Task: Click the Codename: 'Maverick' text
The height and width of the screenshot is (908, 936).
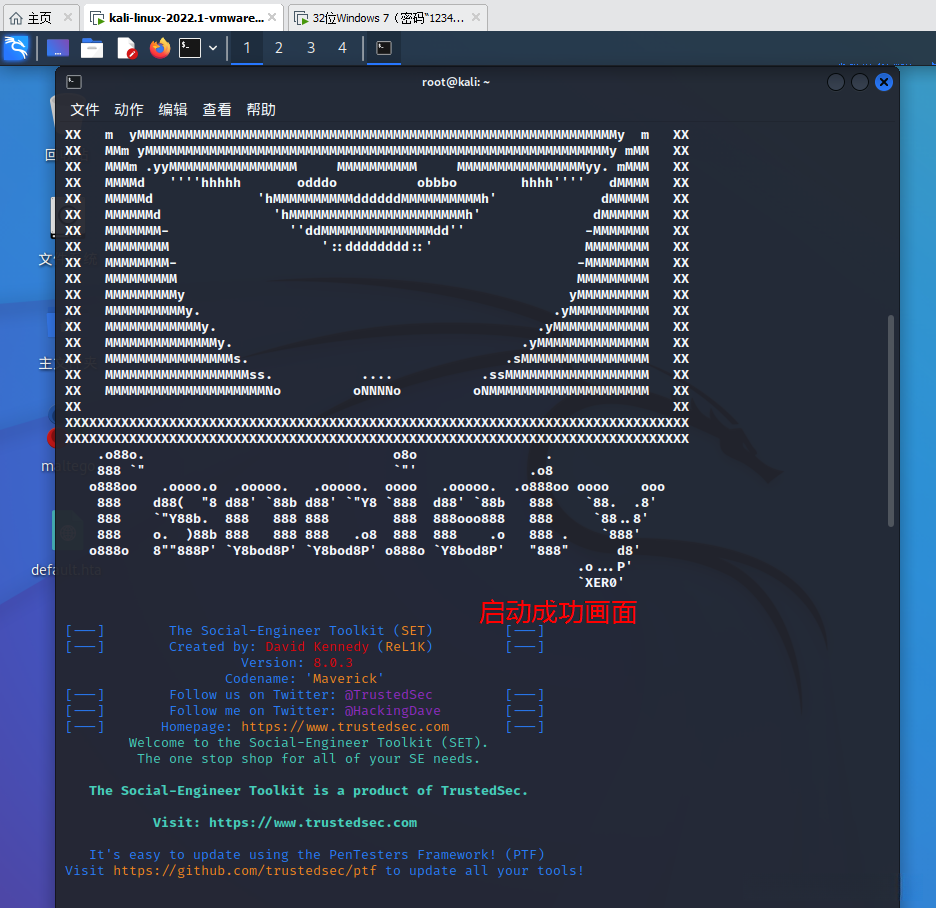Action: coord(304,679)
